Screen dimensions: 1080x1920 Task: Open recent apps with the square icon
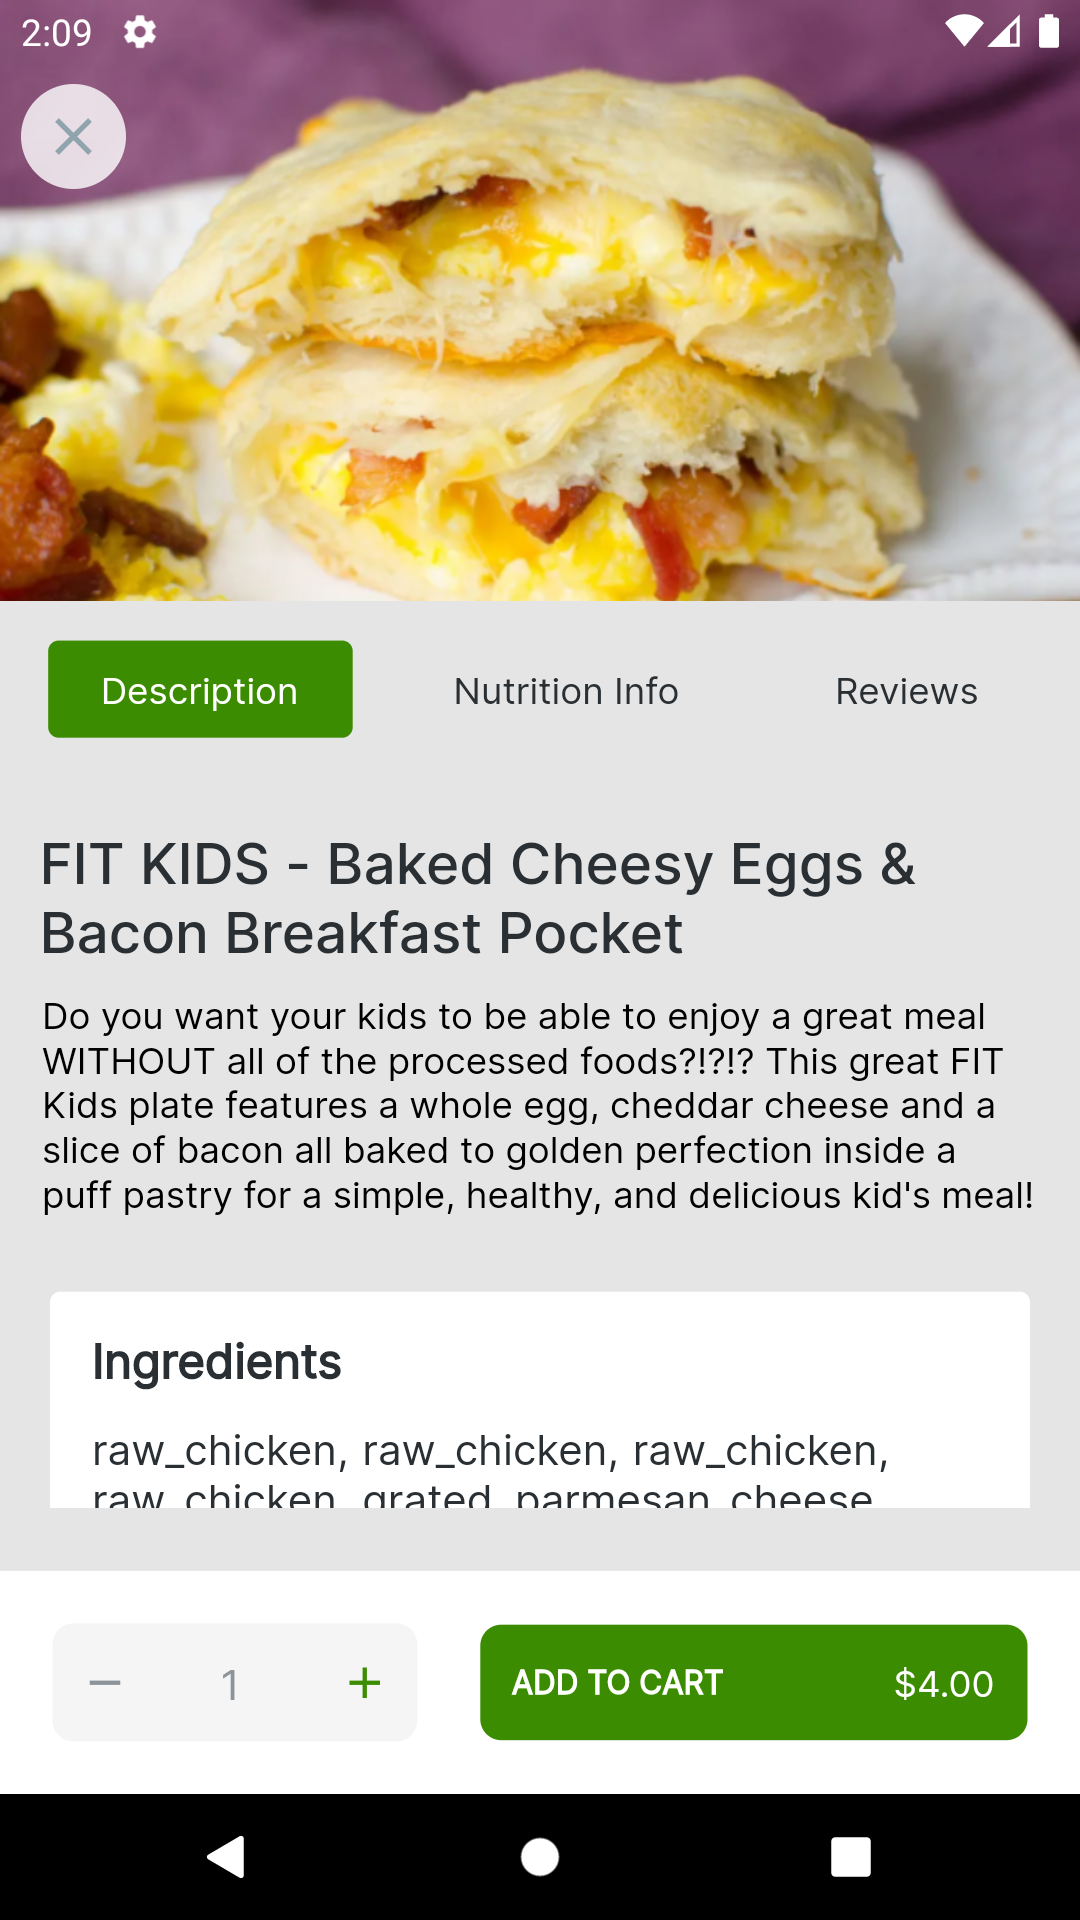[851, 1857]
